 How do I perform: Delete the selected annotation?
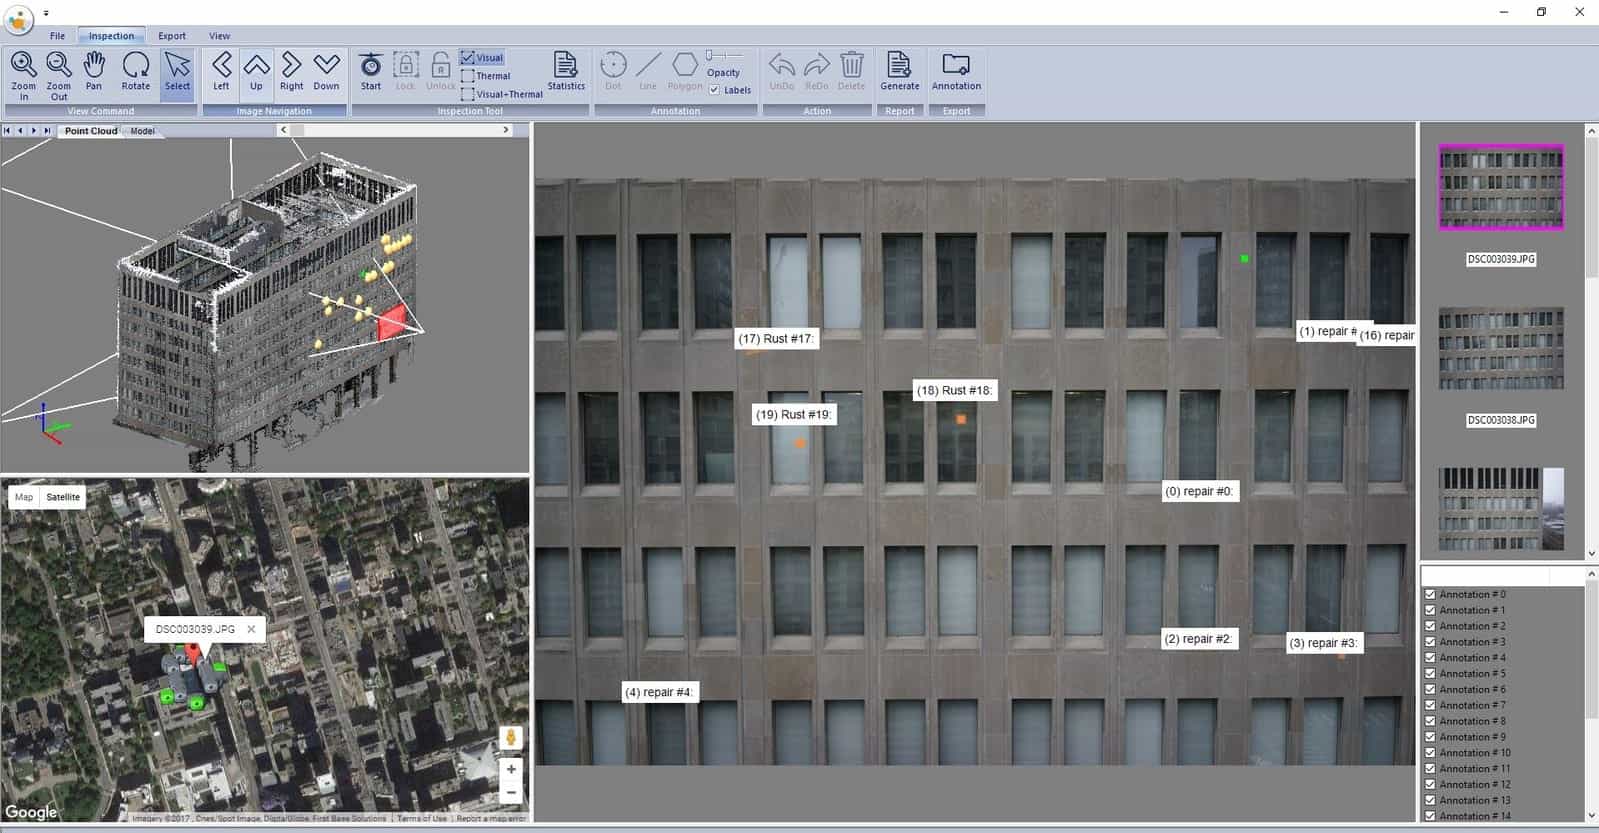(851, 72)
